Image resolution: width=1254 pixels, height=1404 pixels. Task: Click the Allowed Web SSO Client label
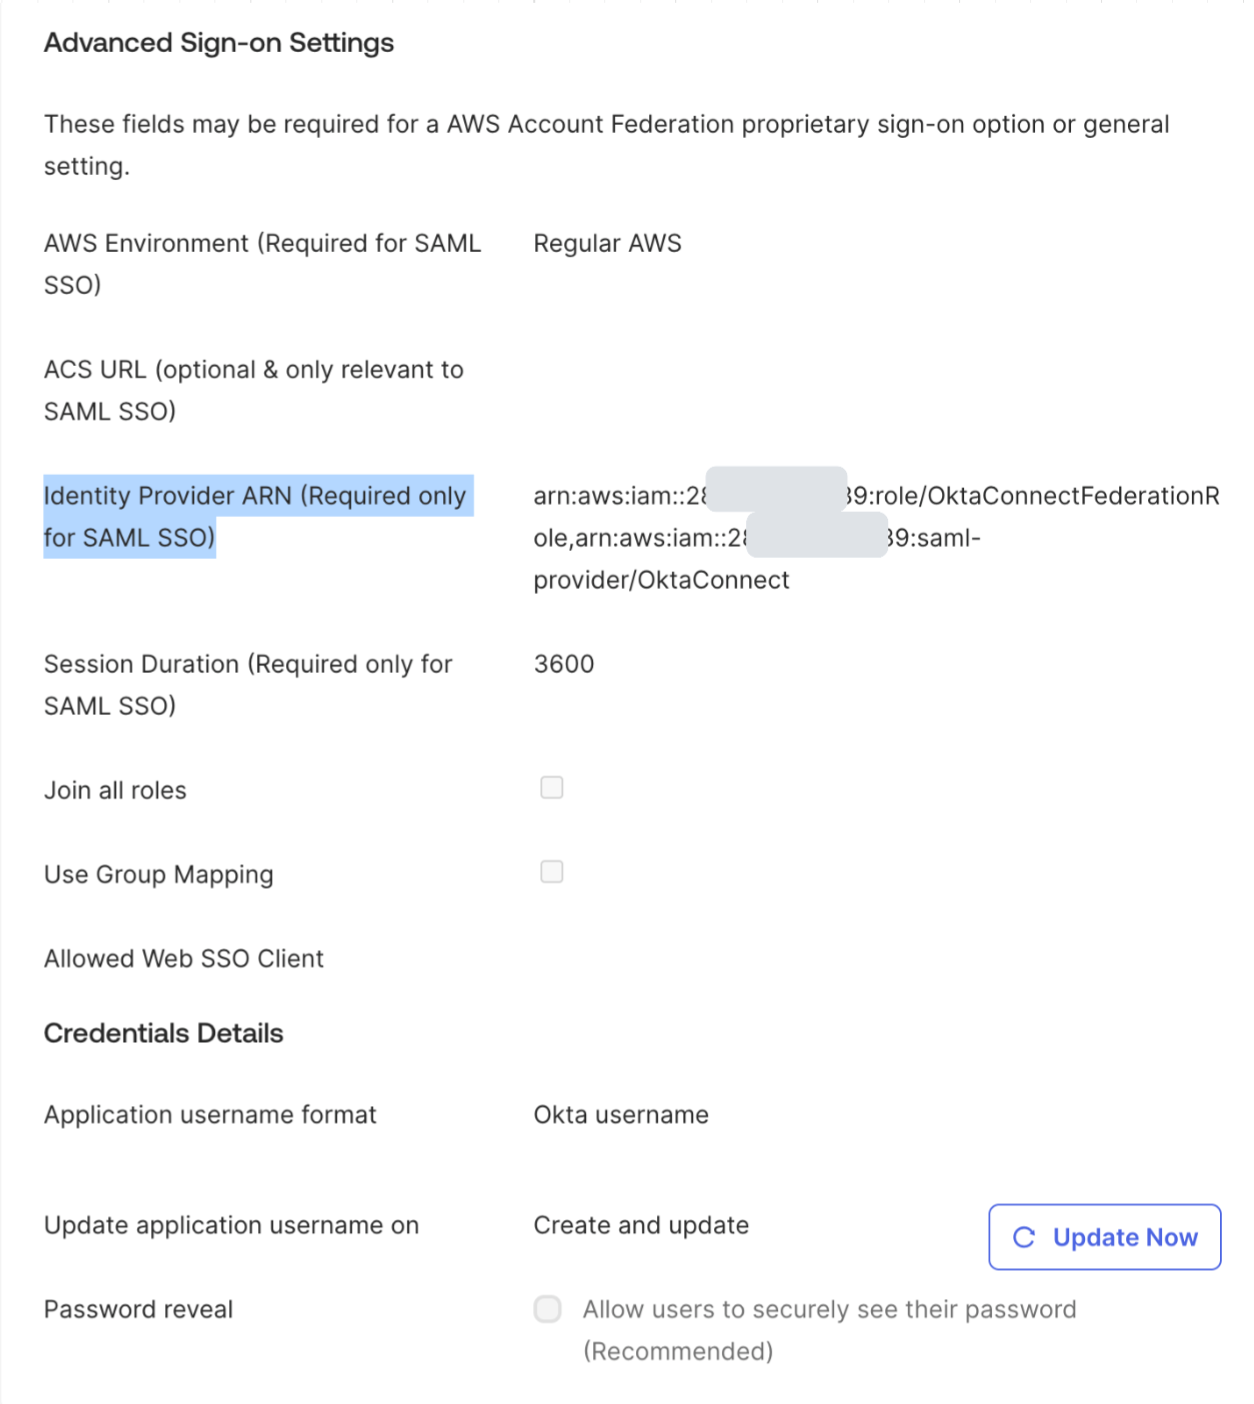pos(184,959)
